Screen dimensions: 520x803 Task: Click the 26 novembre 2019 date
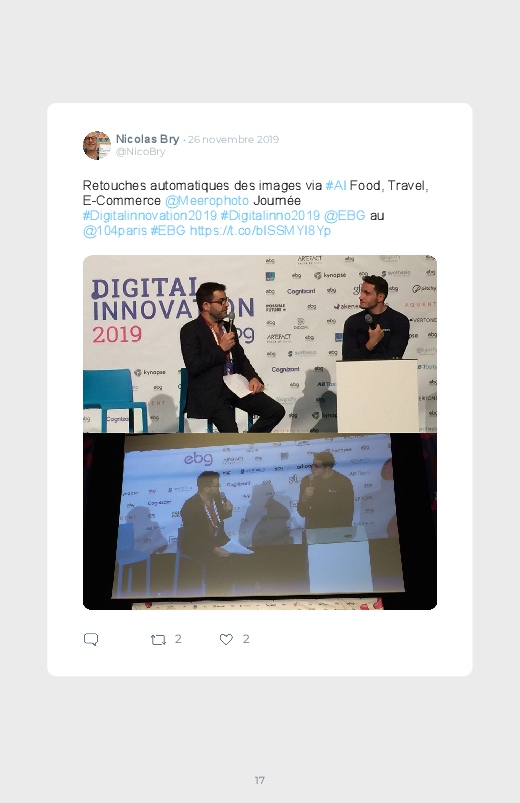[233, 139]
